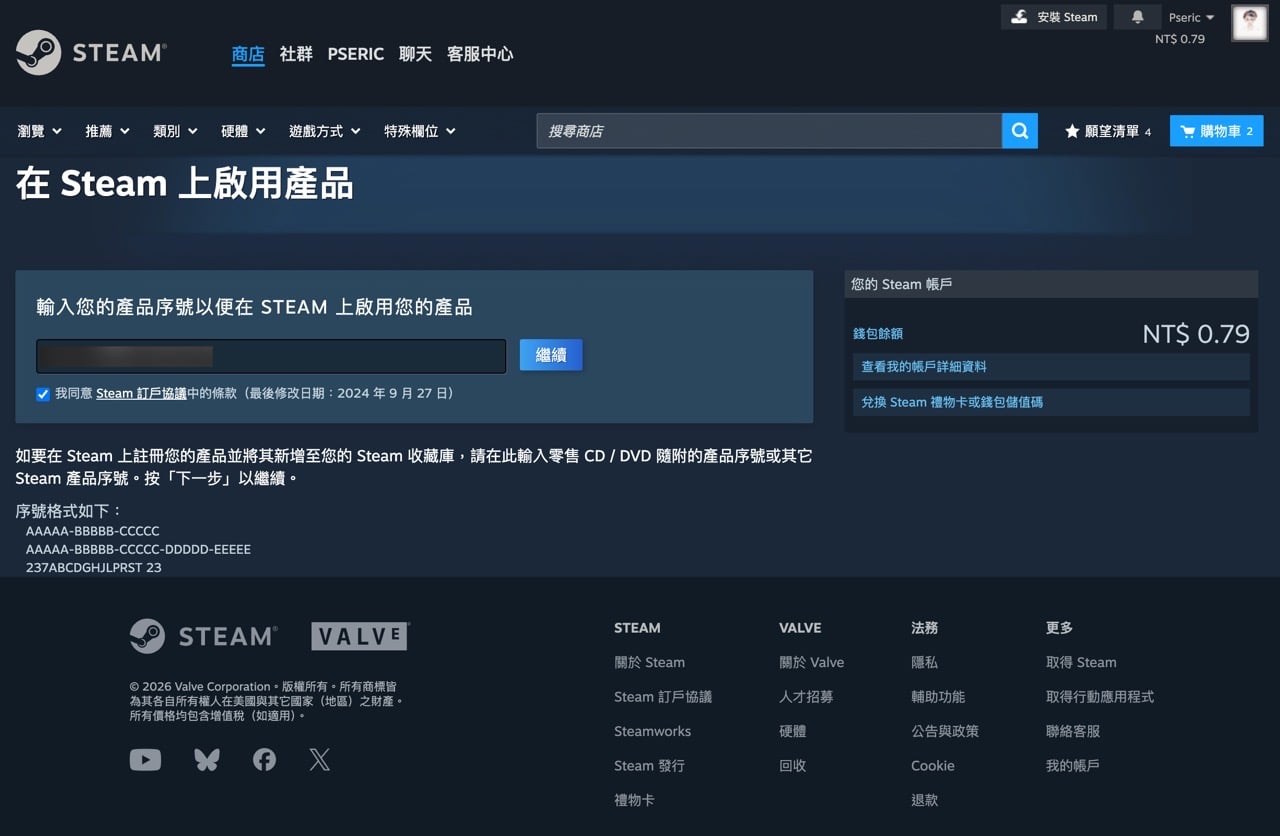Viewport: 1280px width, 836px height.
Task: Open footer link 退款
Action: tap(925, 800)
